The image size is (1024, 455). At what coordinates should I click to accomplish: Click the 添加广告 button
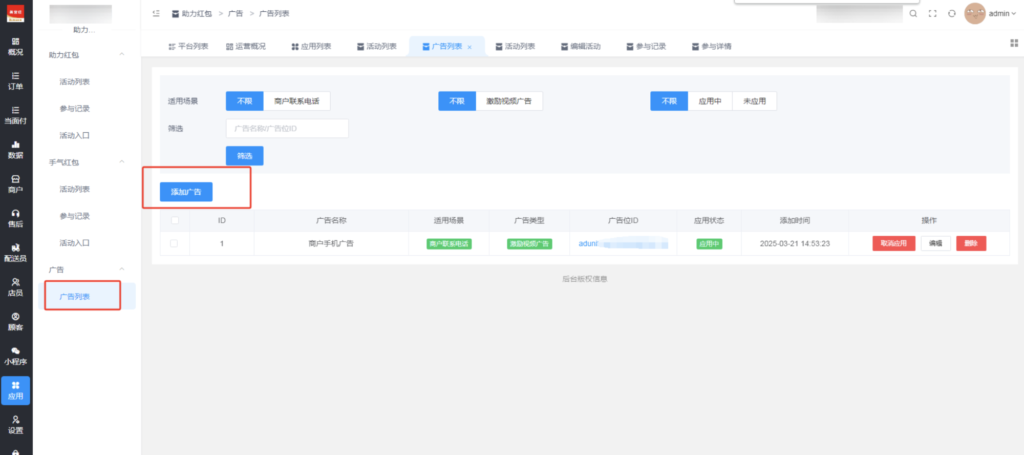186,191
